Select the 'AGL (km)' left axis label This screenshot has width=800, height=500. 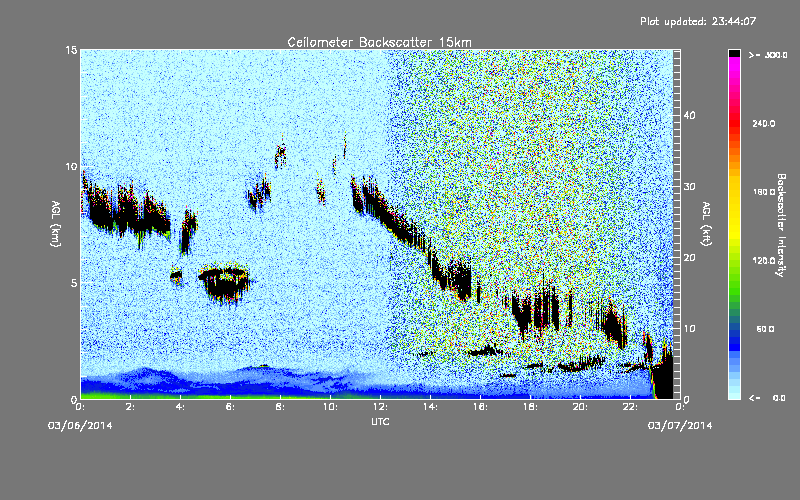[56, 224]
